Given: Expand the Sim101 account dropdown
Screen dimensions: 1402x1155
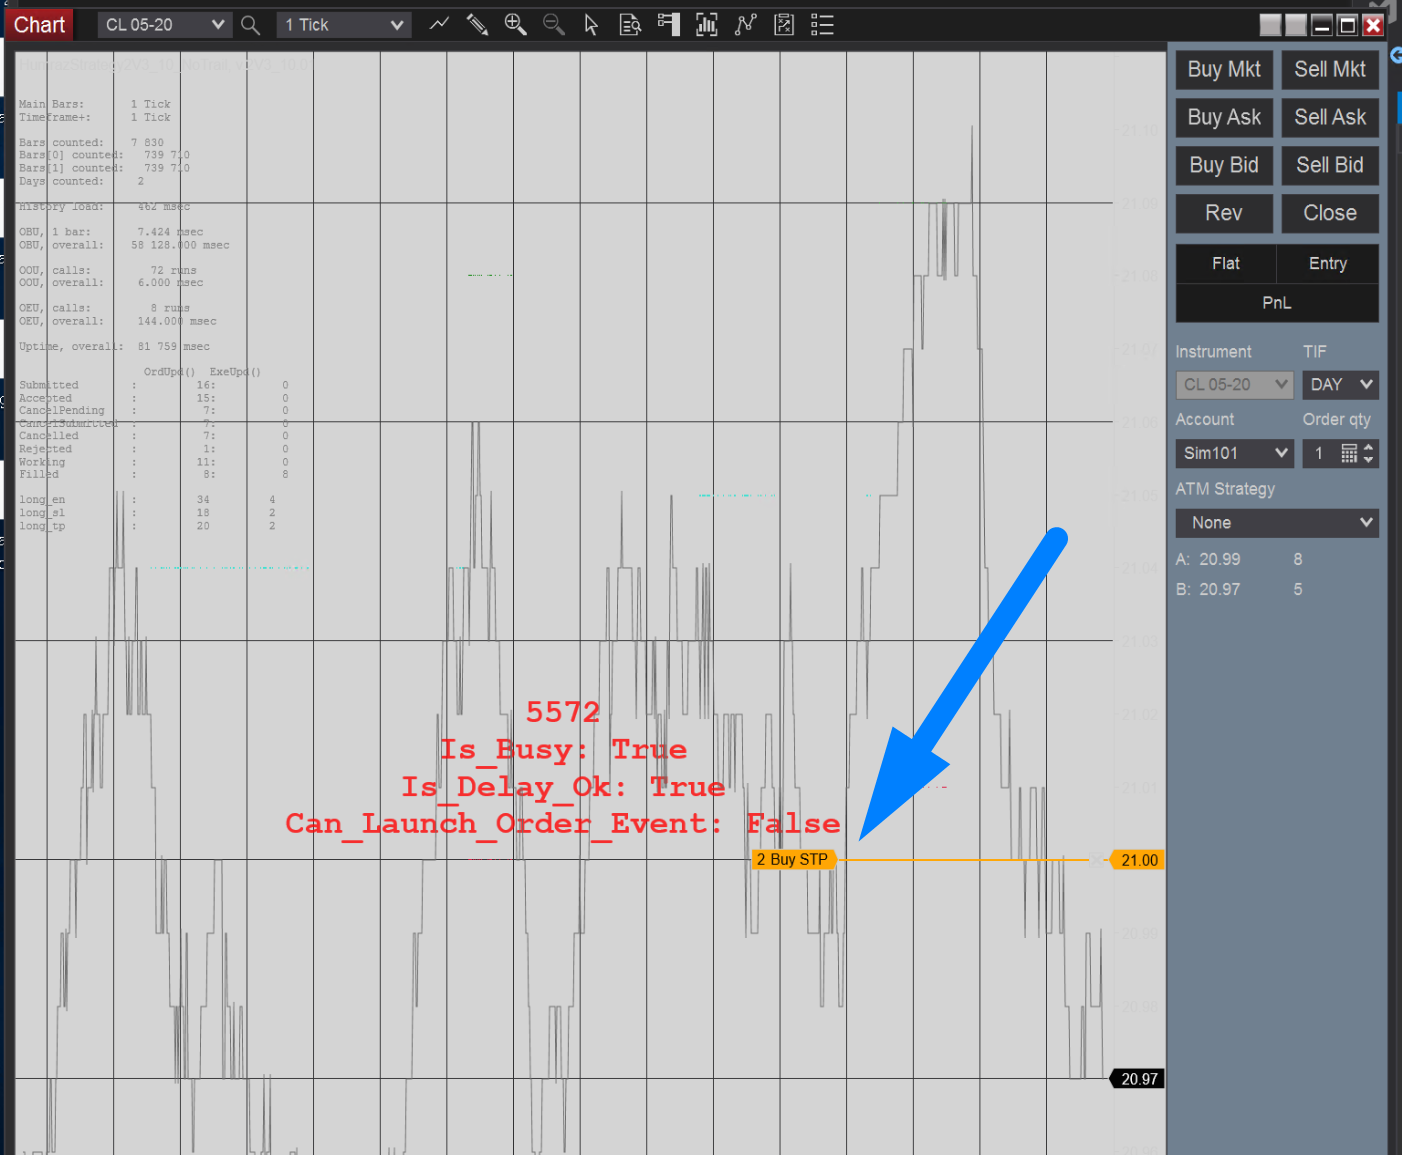Looking at the screenshot, I should [x=1235, y=454].
